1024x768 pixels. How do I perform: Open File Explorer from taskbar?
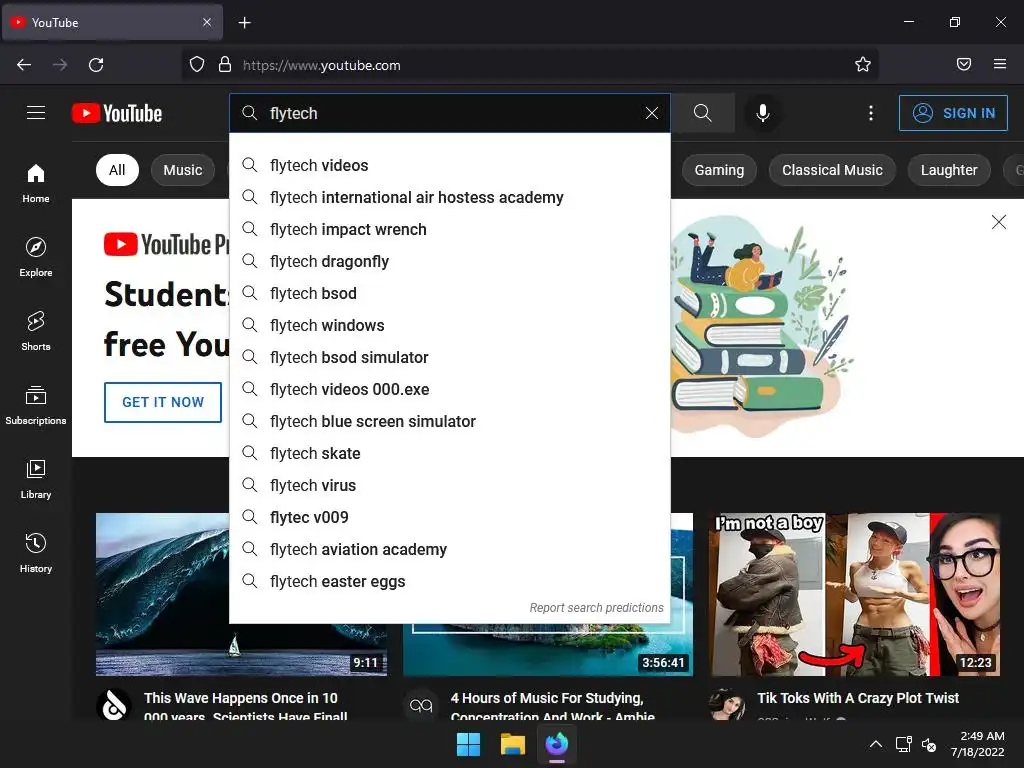pyautogui.click(x=513, y=744)
